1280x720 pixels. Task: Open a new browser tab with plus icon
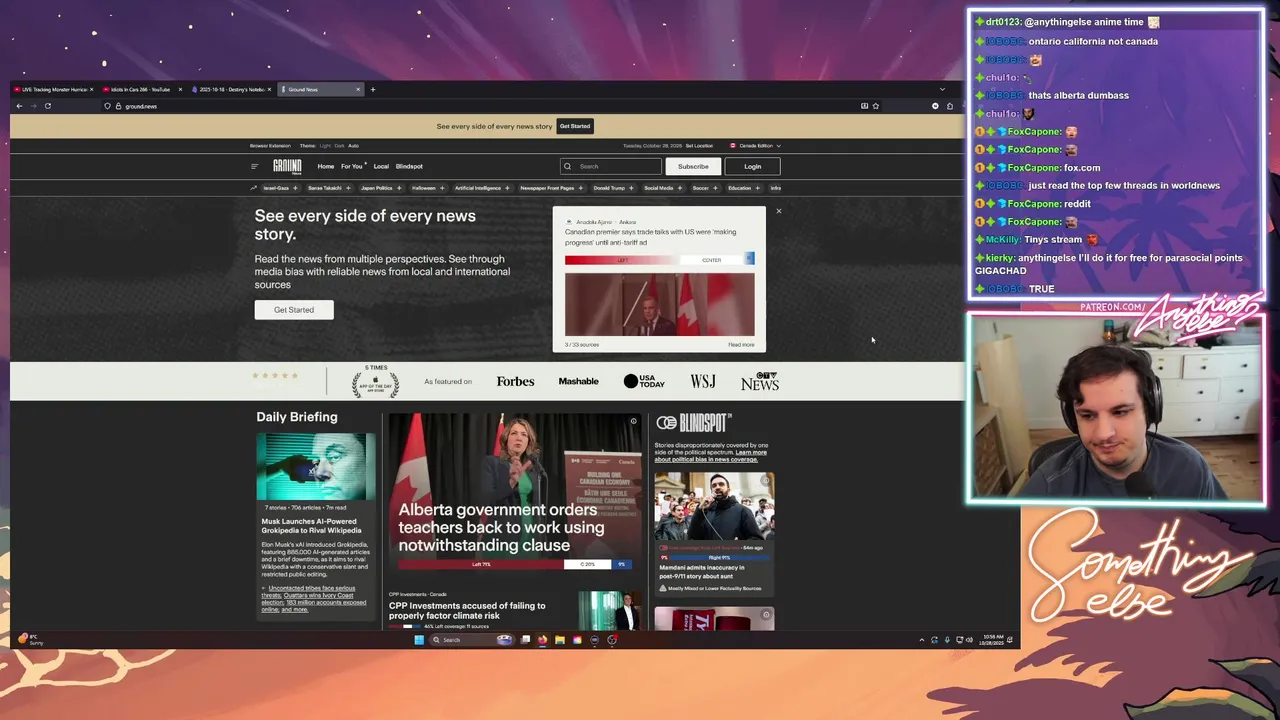tap(373, 89)
